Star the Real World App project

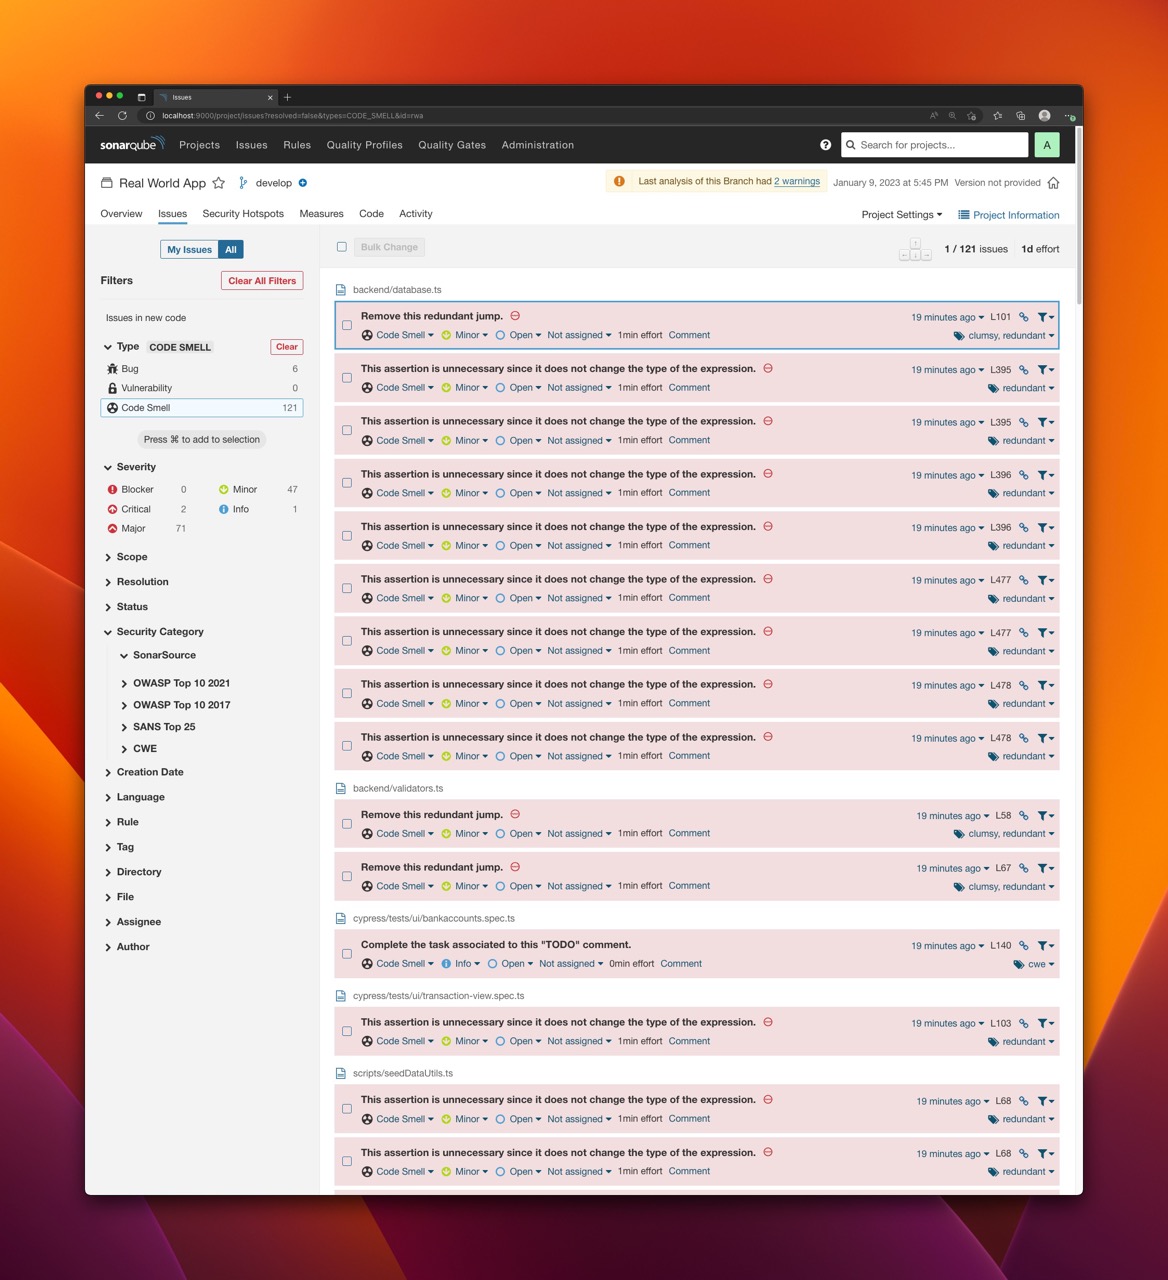218,183
